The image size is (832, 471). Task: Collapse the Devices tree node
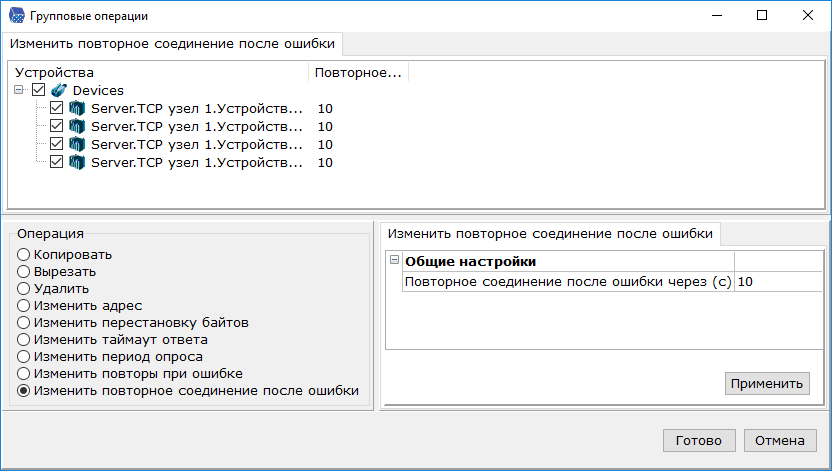19,90
